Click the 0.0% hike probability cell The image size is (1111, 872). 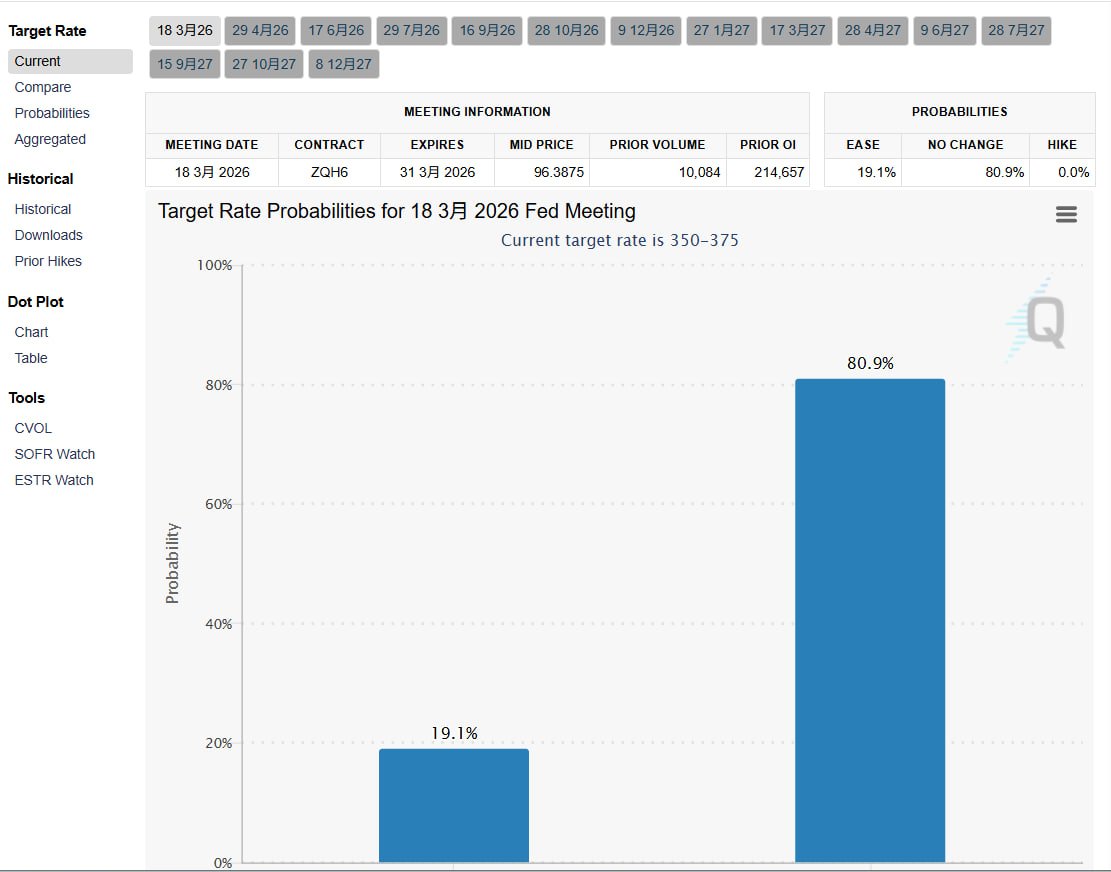(1062, 172)
